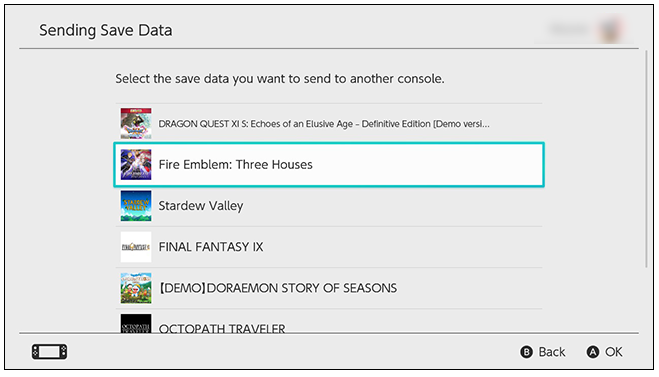Click the Fire Emblem: Three Houses game icon
Image resolution: width=659 pixels, height=377 pixels.
click(x=136, y=165)
